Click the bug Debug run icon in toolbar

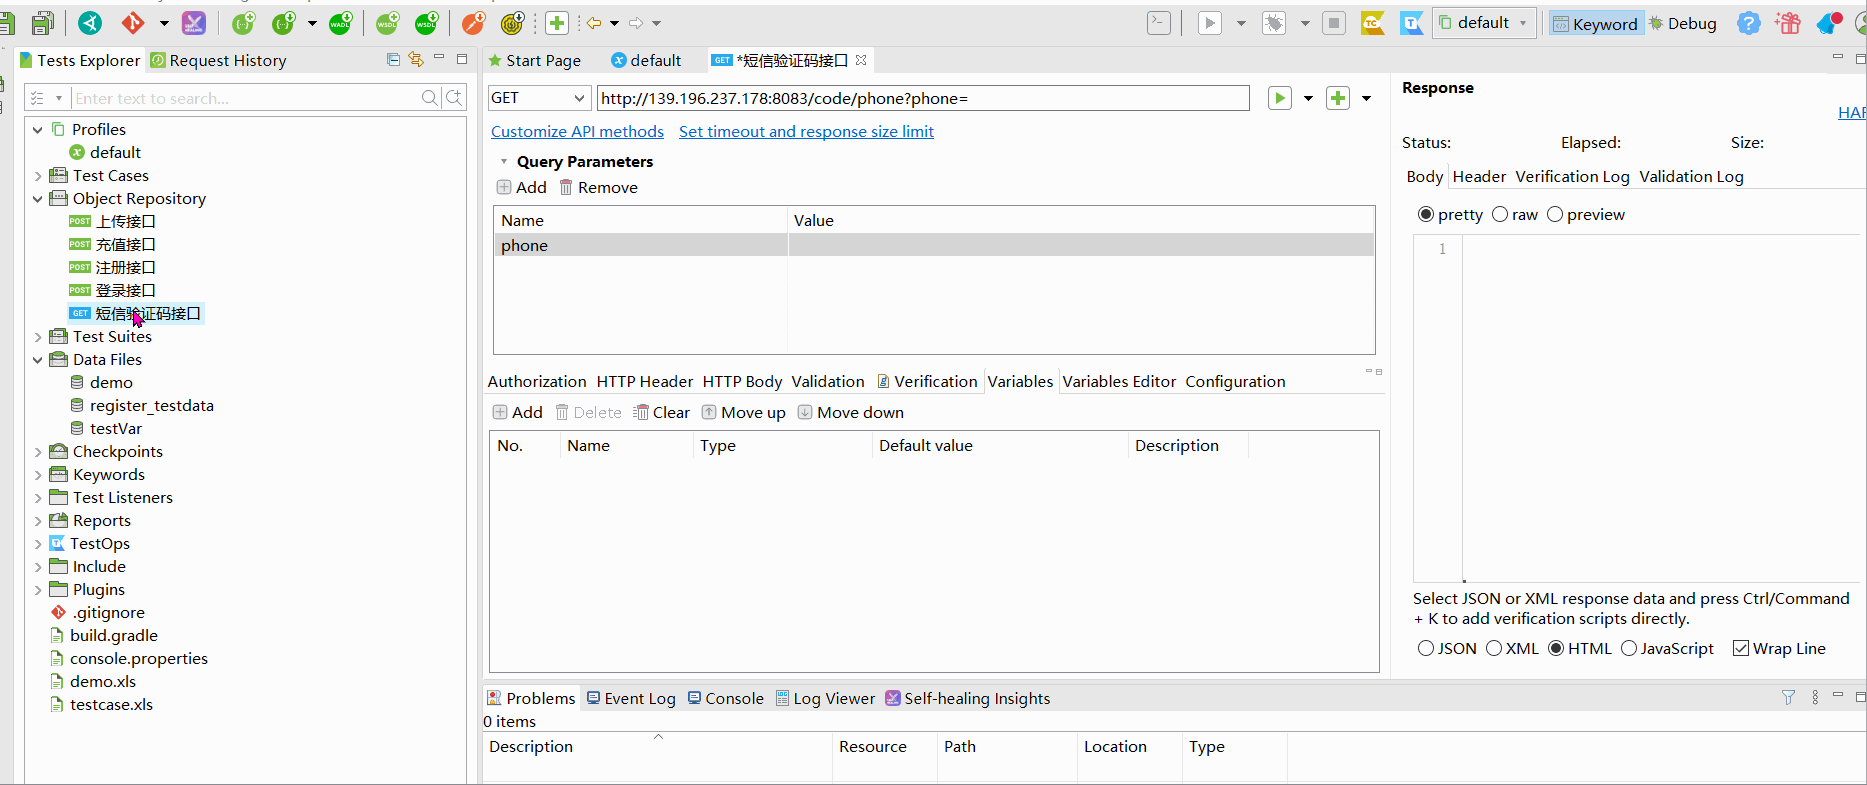[x=1274, y=23]
